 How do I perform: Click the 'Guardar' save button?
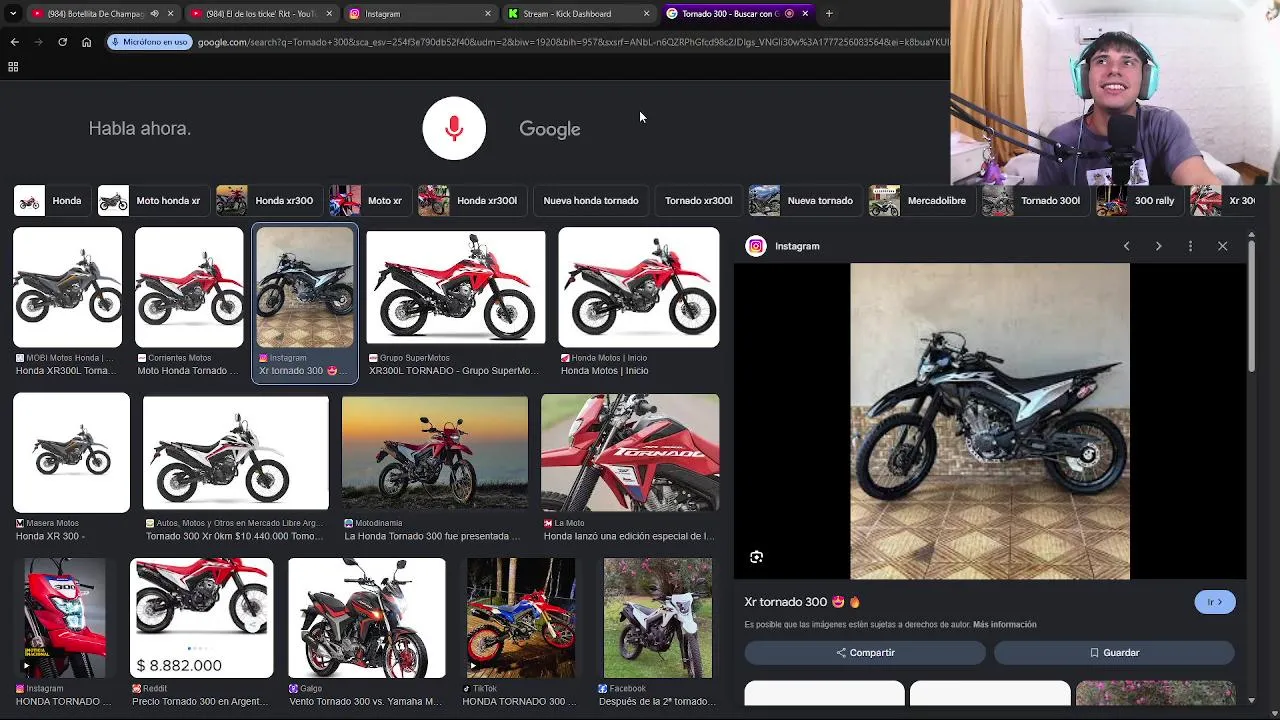[x=1114, y=653]
